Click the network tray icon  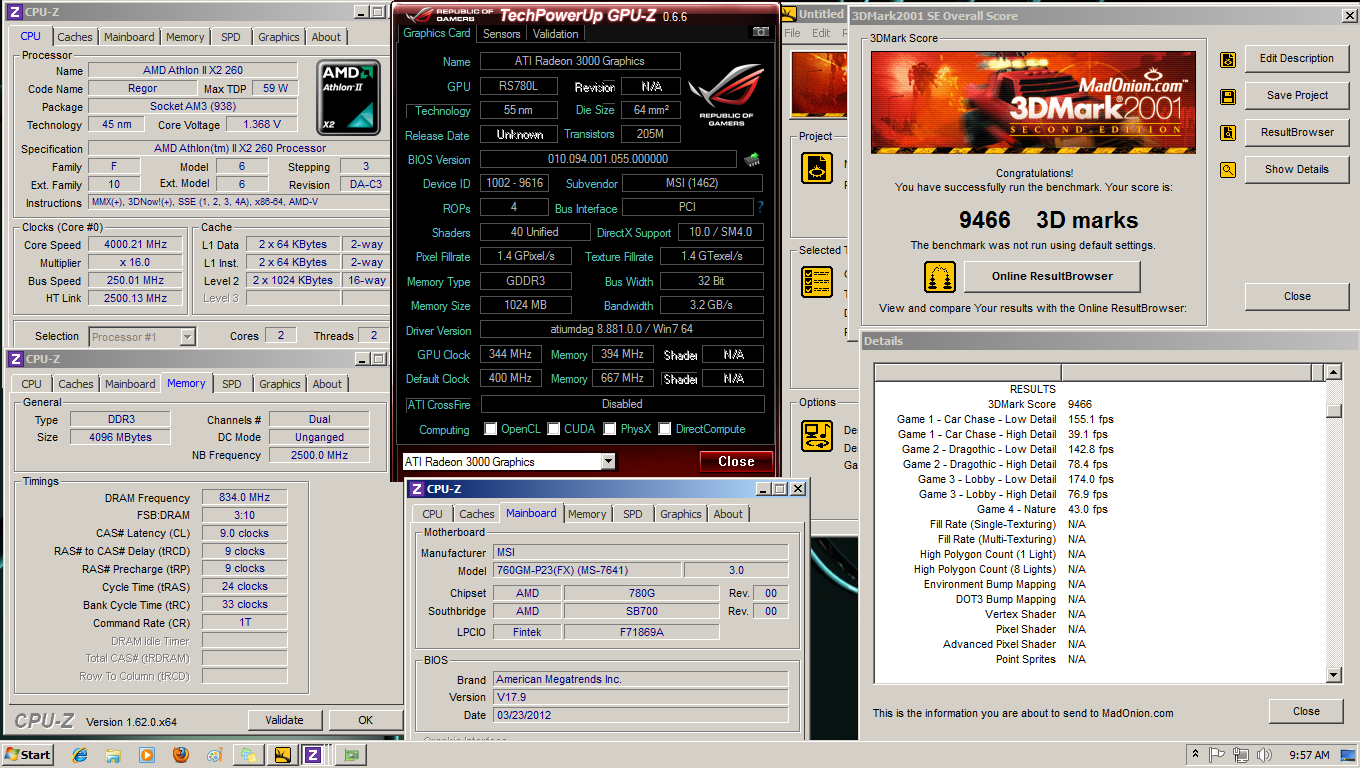pos(1241,755)
